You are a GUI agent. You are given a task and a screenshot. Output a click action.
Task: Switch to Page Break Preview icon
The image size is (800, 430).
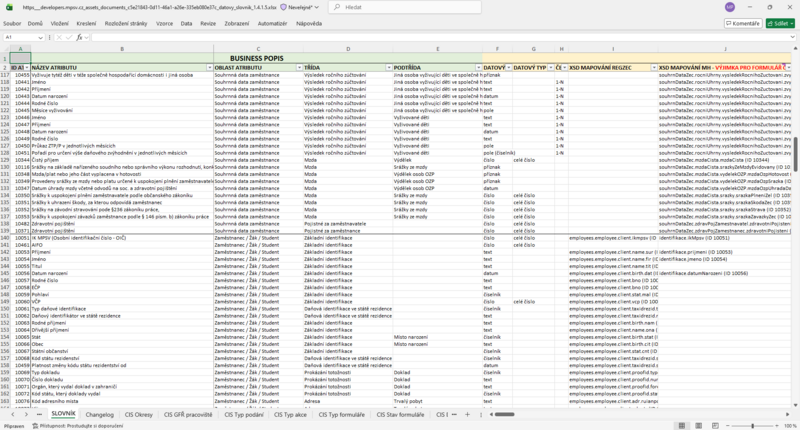coord(715,425)
